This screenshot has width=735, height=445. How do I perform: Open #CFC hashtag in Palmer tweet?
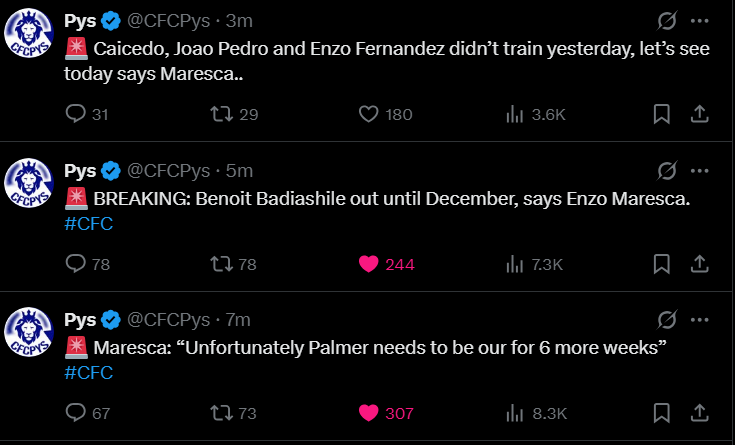(x=88, y=373)
